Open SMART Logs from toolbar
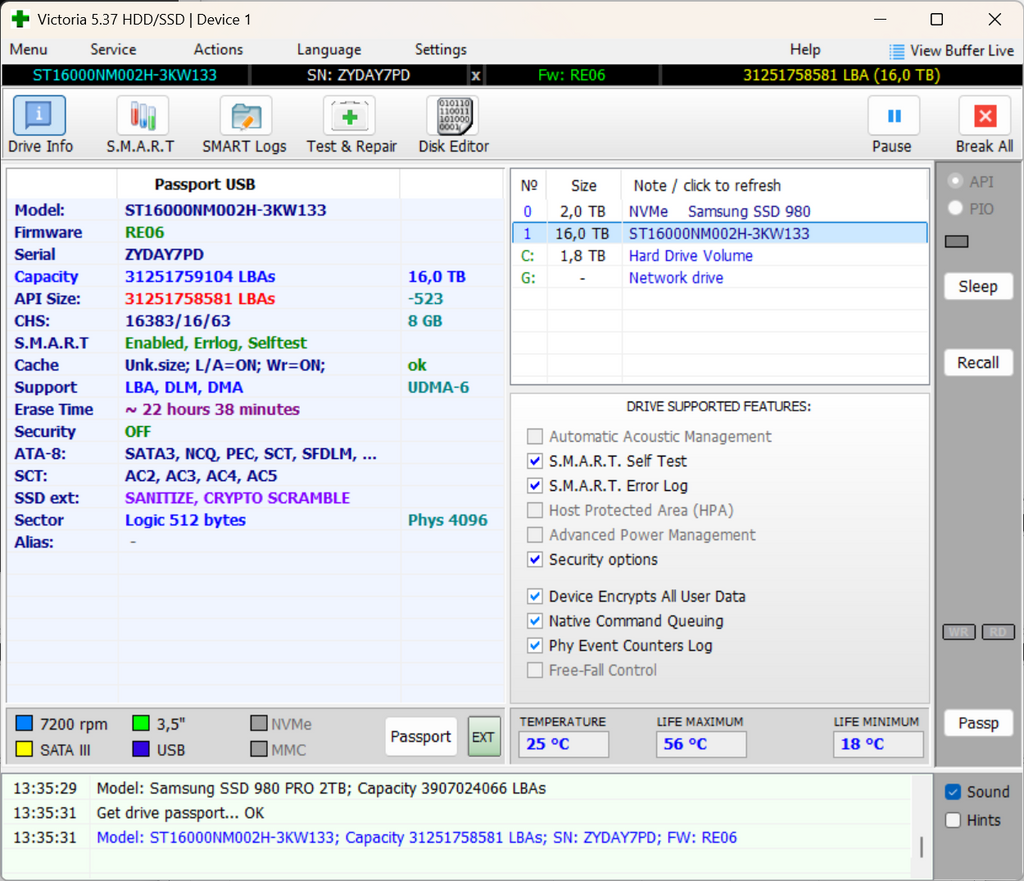1024x881 pixels. click(x=244, y=117)
